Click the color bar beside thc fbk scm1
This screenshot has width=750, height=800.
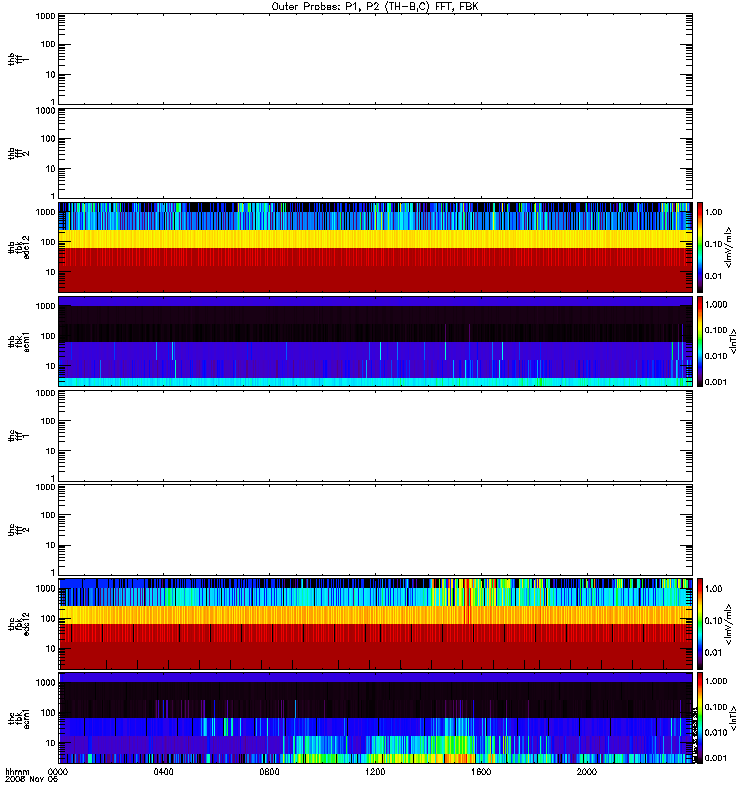(700, 718)
